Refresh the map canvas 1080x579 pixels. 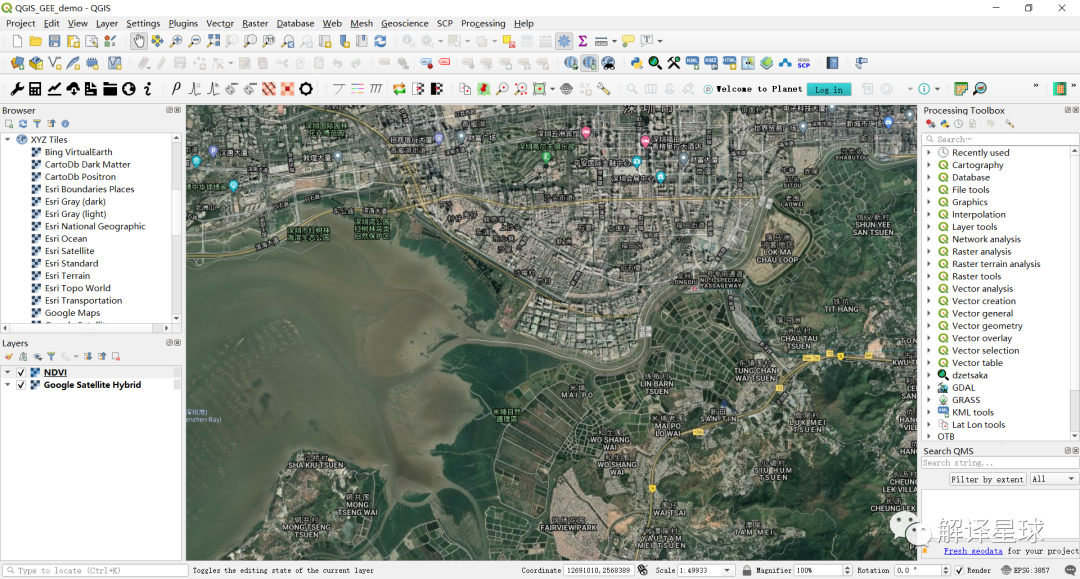tap(382, 40)
